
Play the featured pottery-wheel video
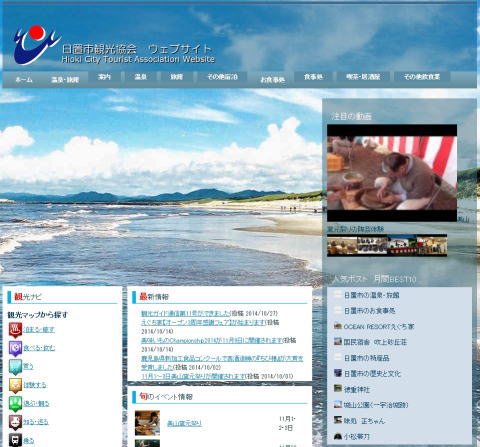click(392, 173)
